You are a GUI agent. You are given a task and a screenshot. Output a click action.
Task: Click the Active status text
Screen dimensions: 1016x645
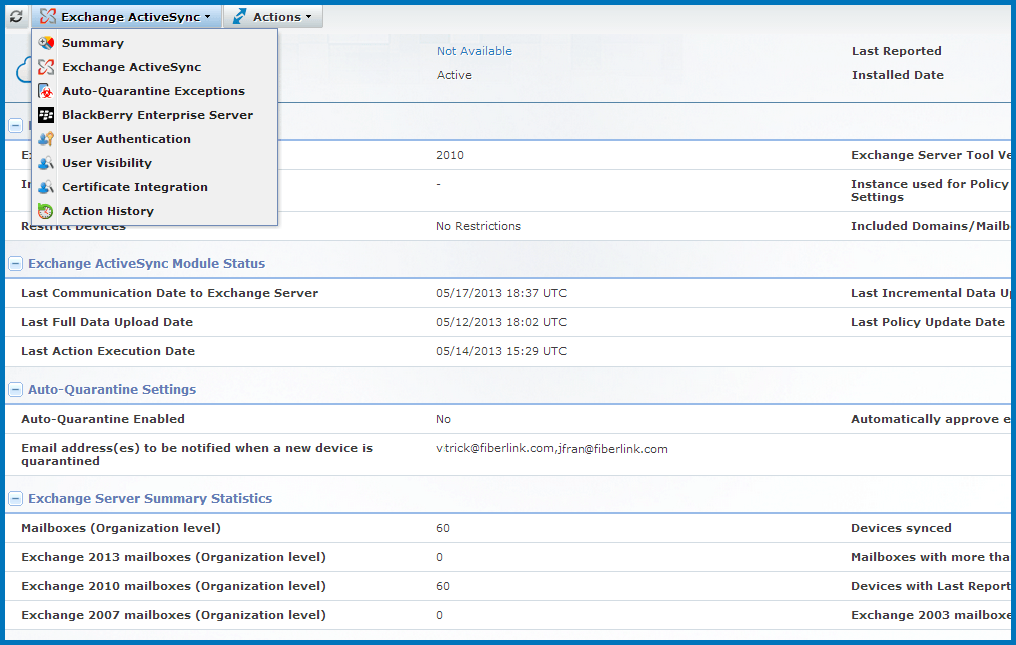(454, 75)
